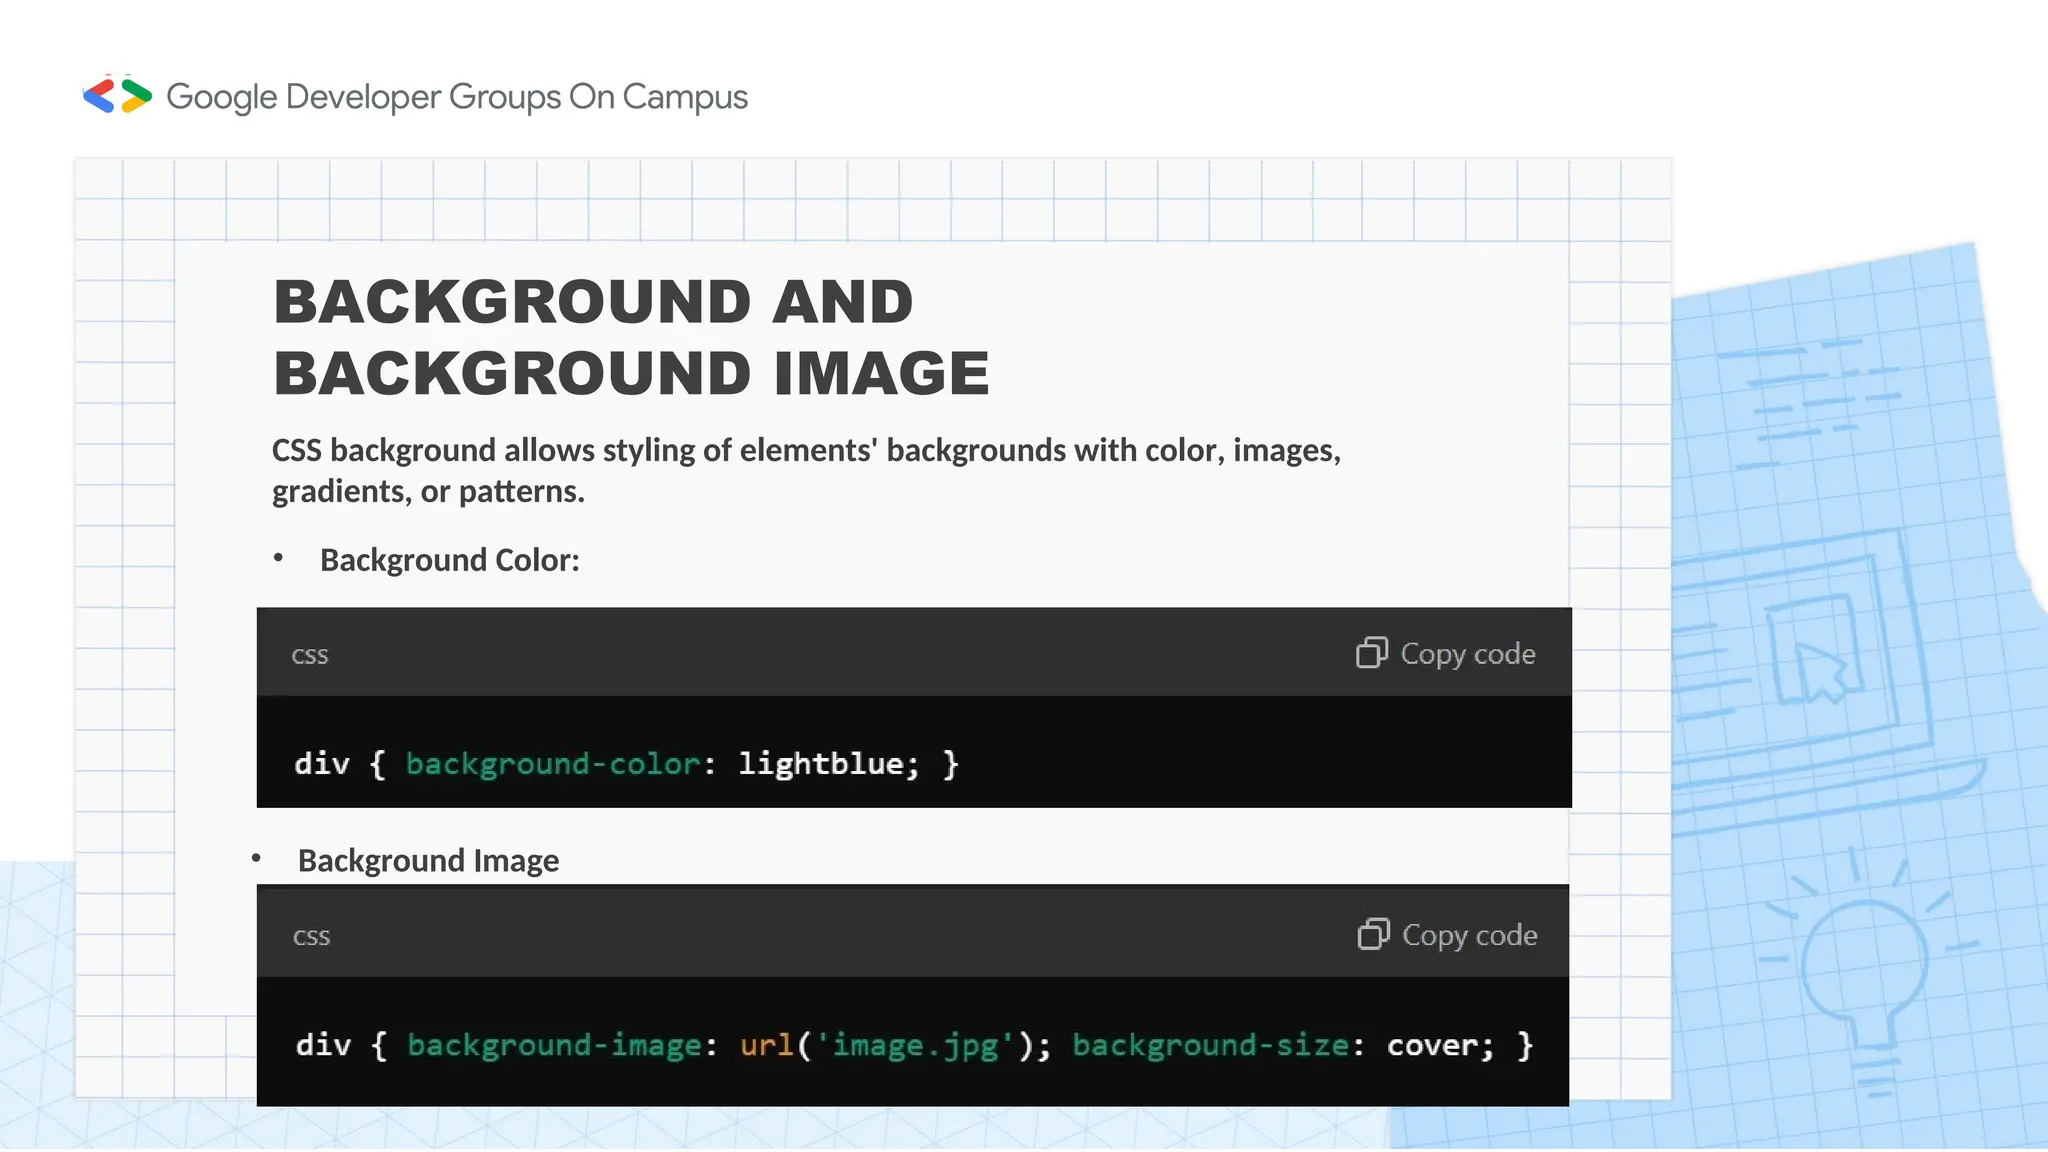Click the CSS background description paragraph
The image size is (2048, 1152).
tap(805, 470)
